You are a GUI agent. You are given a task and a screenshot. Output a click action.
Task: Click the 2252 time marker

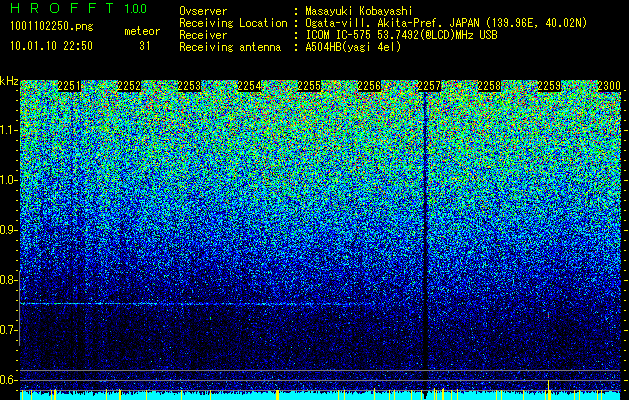pyautogui.click(x=129, y=86)
